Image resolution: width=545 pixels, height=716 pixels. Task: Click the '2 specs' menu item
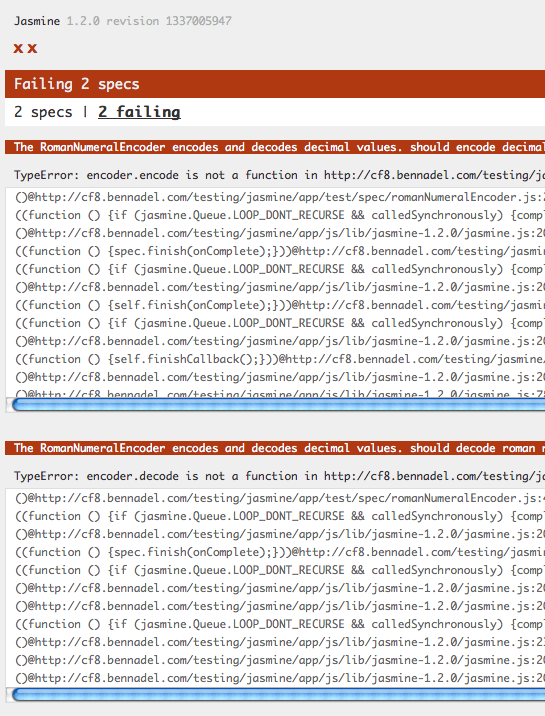click(43, 112)
